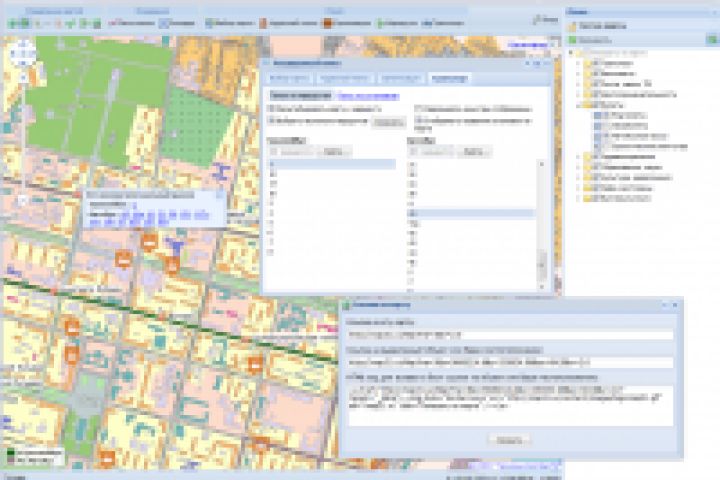Viewport: 720px width, 480px height.
Task: Click the grey button next to the lower-left checkbox
Action: pyautogui.click(x=388, y=123)
